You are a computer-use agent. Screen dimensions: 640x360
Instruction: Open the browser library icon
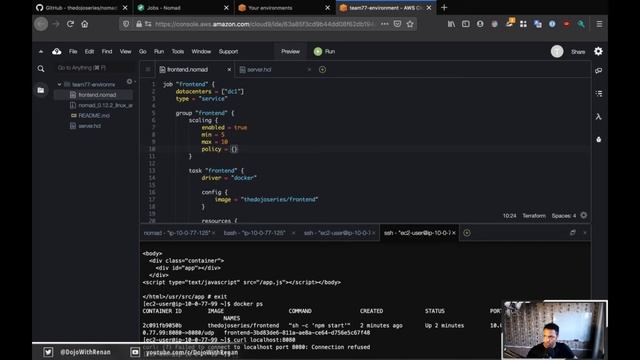tap(451, 24)
